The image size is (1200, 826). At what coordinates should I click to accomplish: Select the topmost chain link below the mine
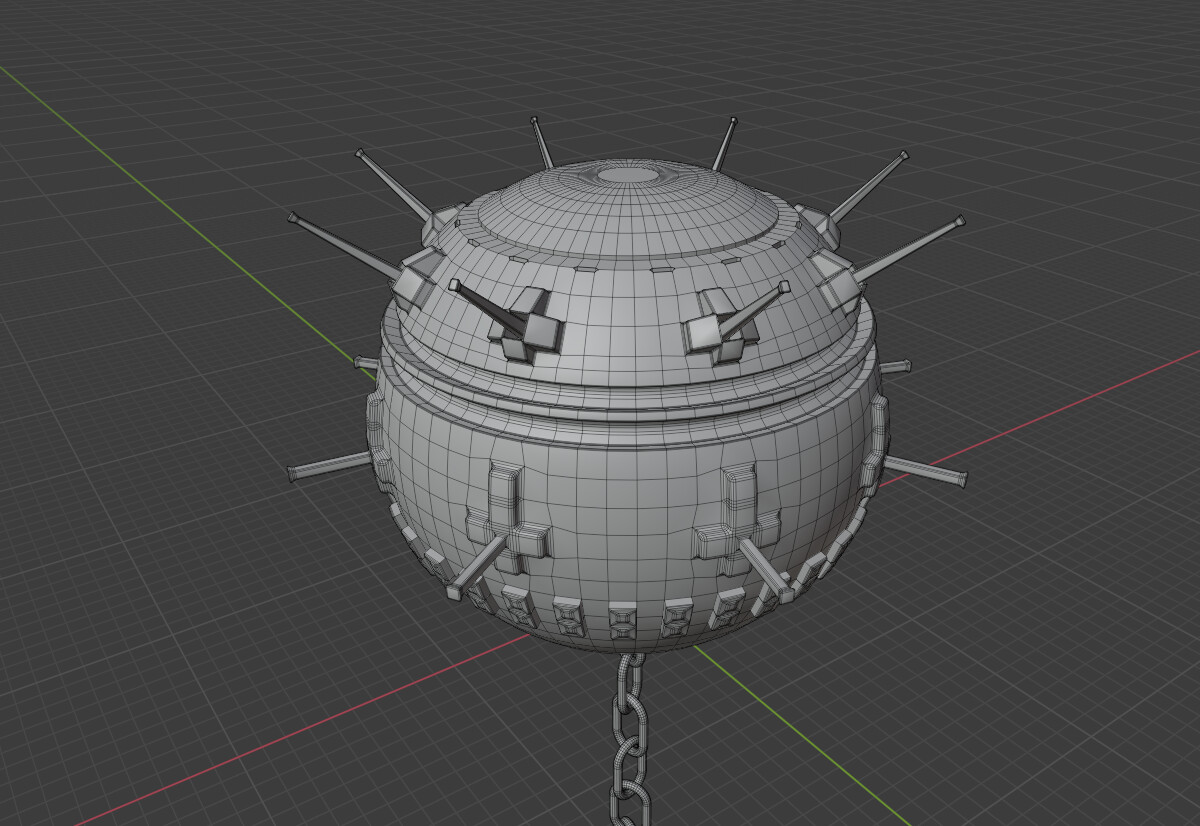630,680
